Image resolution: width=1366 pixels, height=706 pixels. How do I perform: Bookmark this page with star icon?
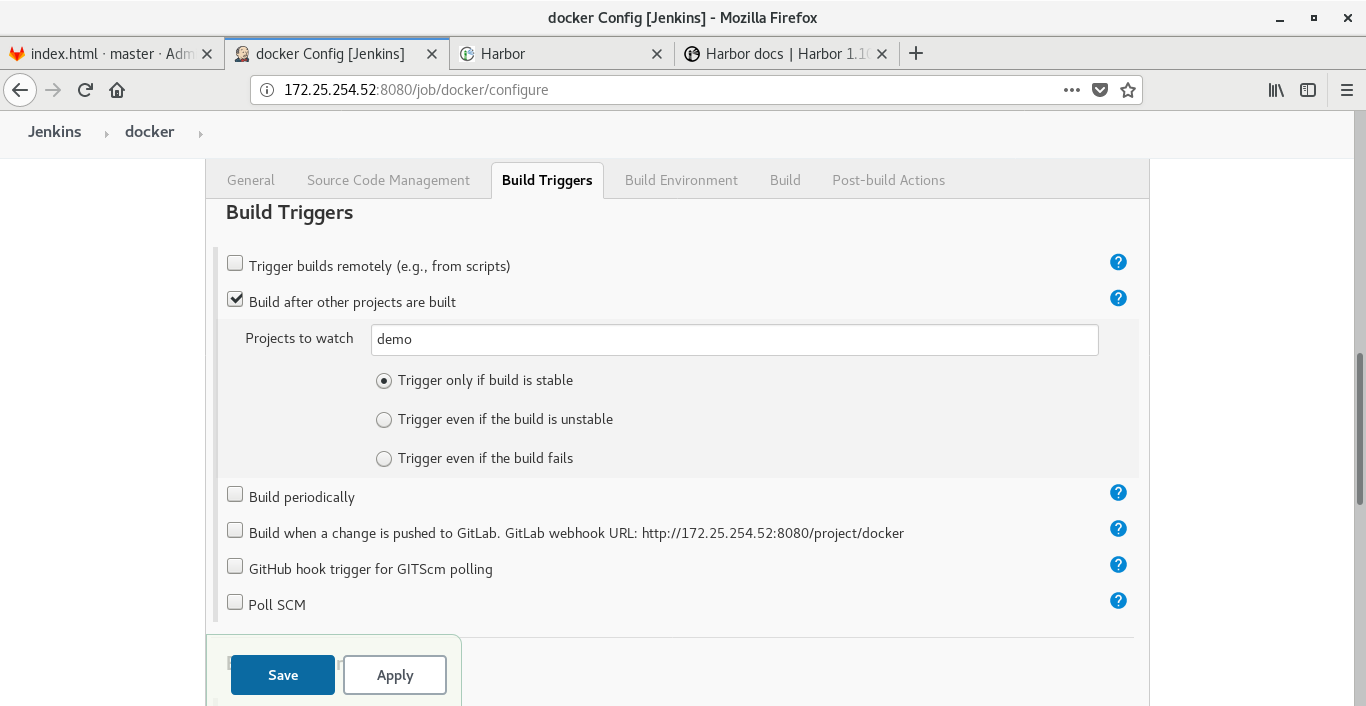pos(1128,90)
